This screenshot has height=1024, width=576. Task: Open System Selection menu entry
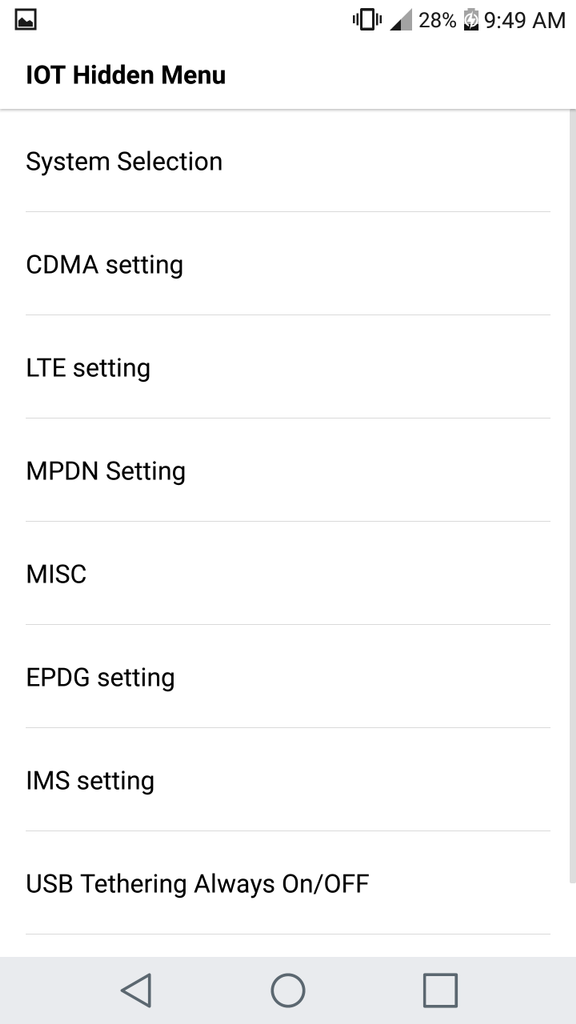tap(288, 161)
